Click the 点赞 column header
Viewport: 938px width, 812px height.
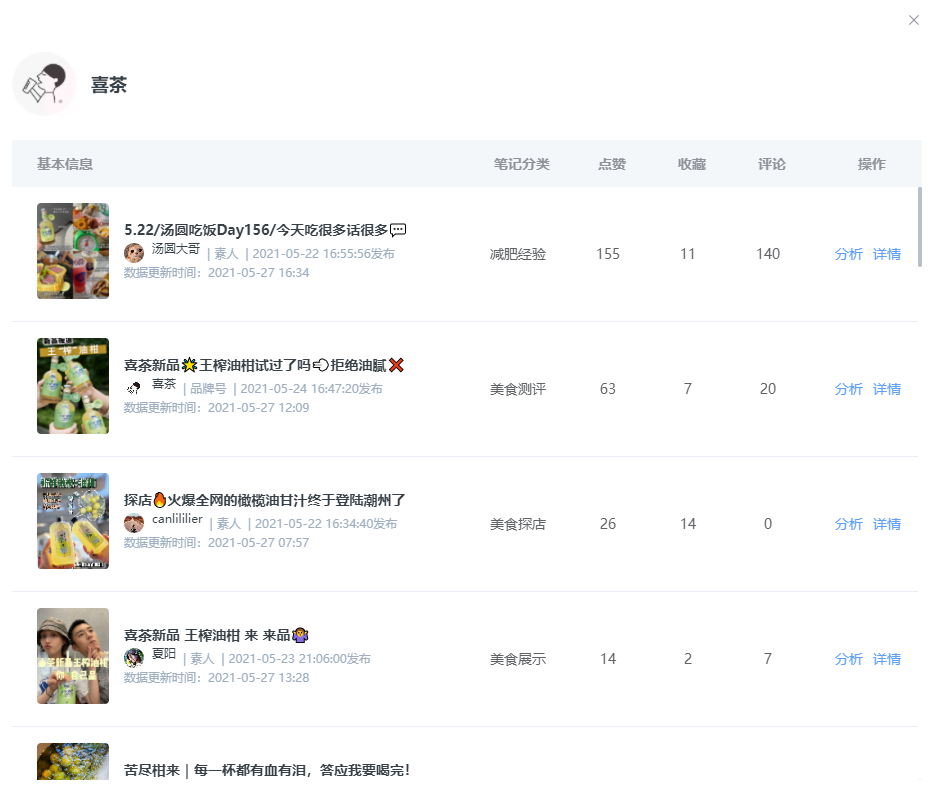click(x=612, y=164)
